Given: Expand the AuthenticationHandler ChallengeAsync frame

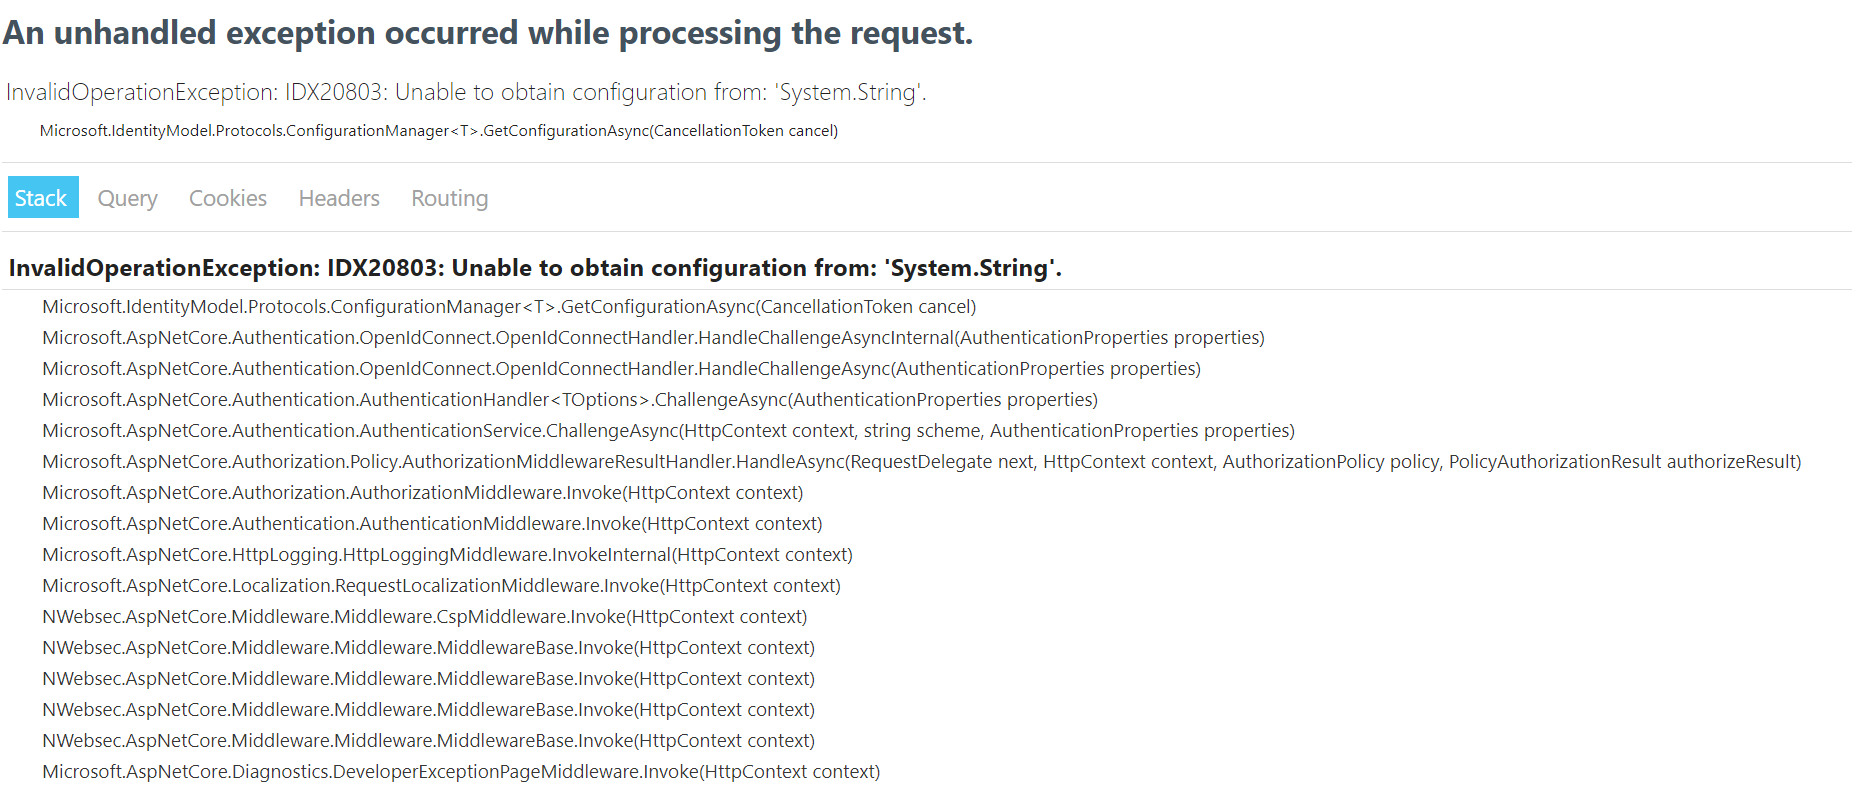Looking at the screenshot, I should coord(569,399).
